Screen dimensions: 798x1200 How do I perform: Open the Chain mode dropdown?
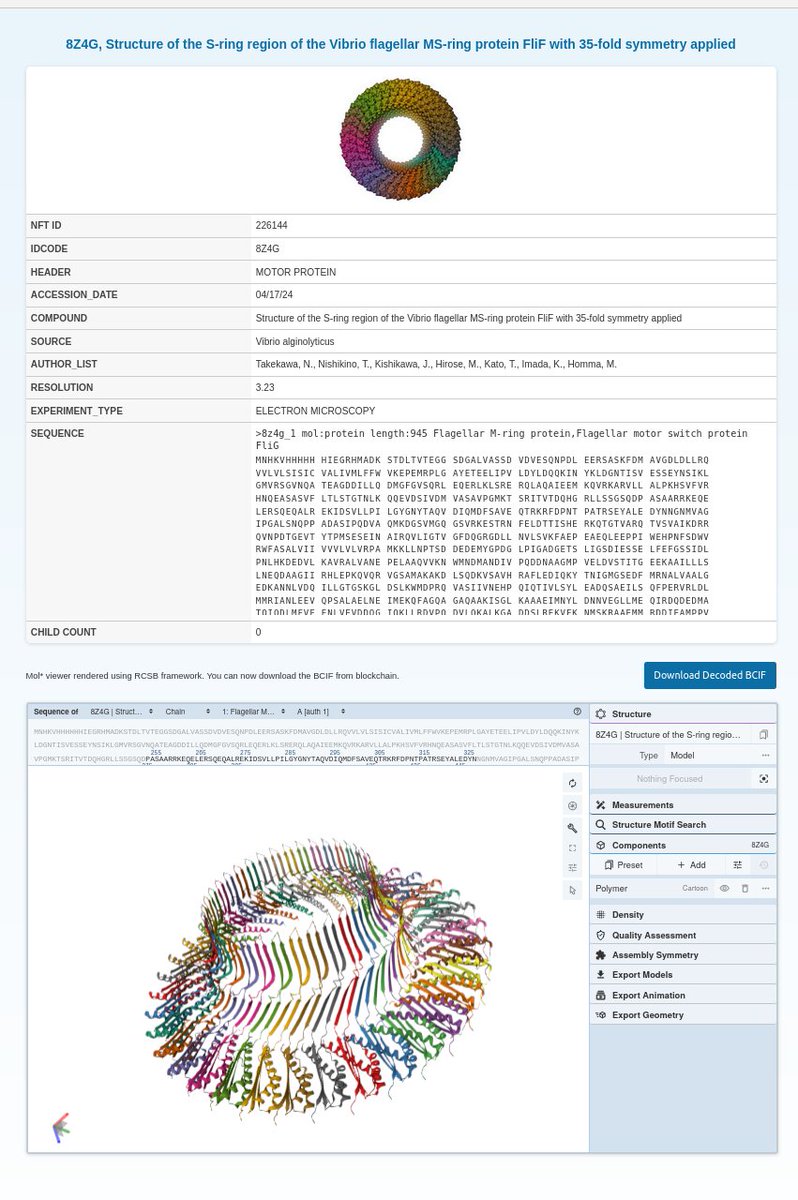(x=189, y=712)
